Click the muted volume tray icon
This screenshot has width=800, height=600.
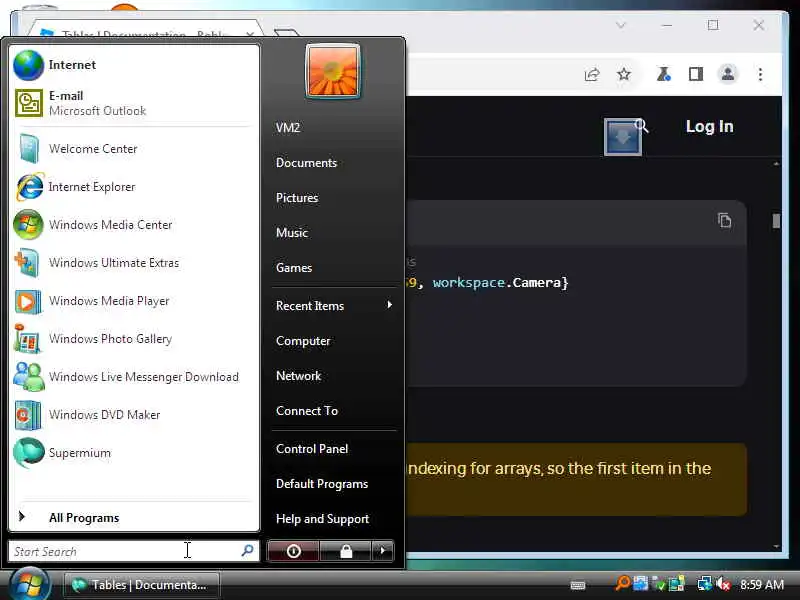point(723,584)
